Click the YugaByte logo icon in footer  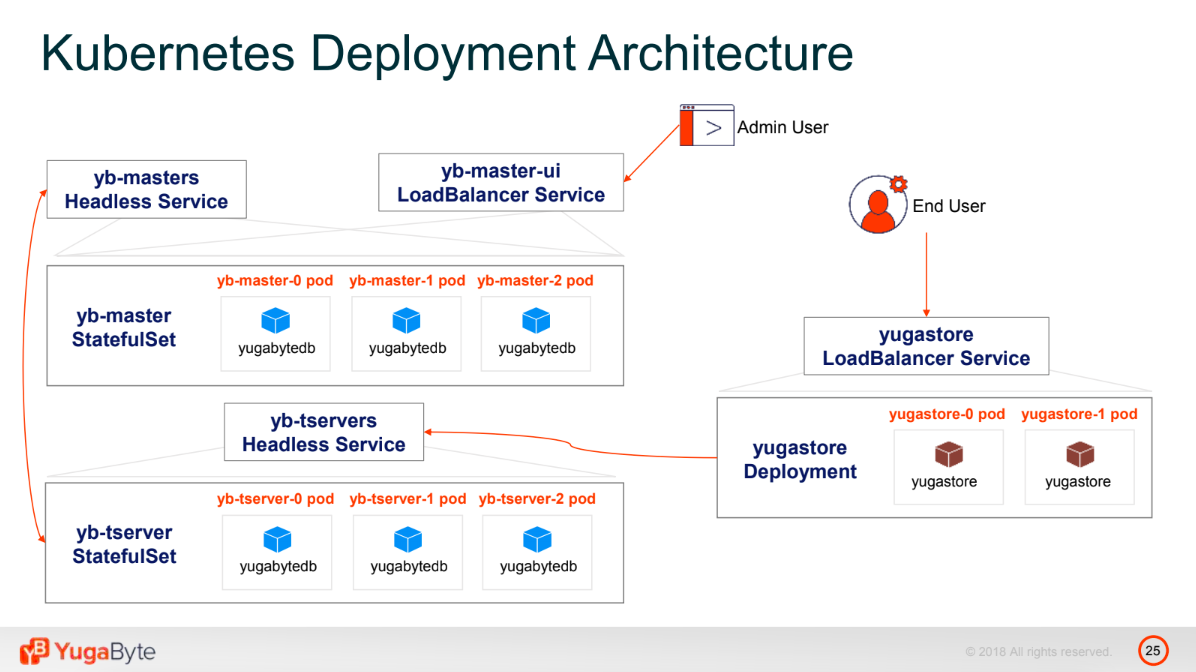[x=34, y=651]
